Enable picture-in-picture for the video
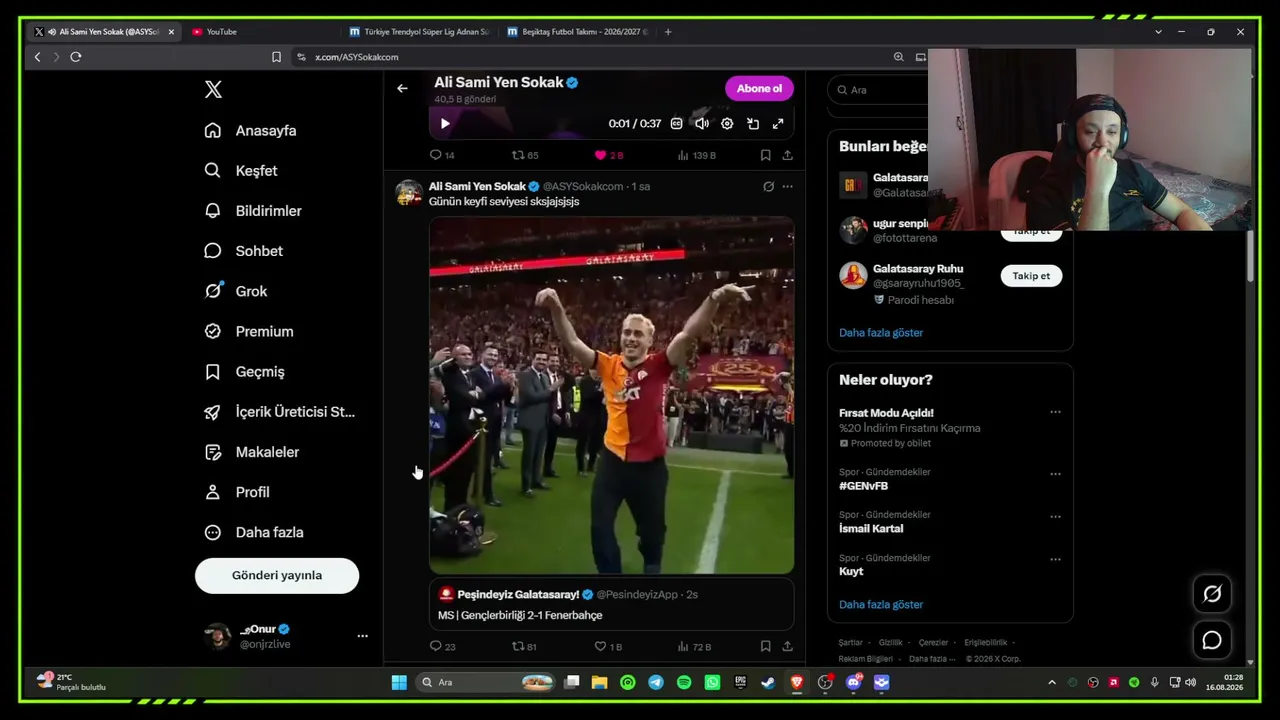 (753, 124)
